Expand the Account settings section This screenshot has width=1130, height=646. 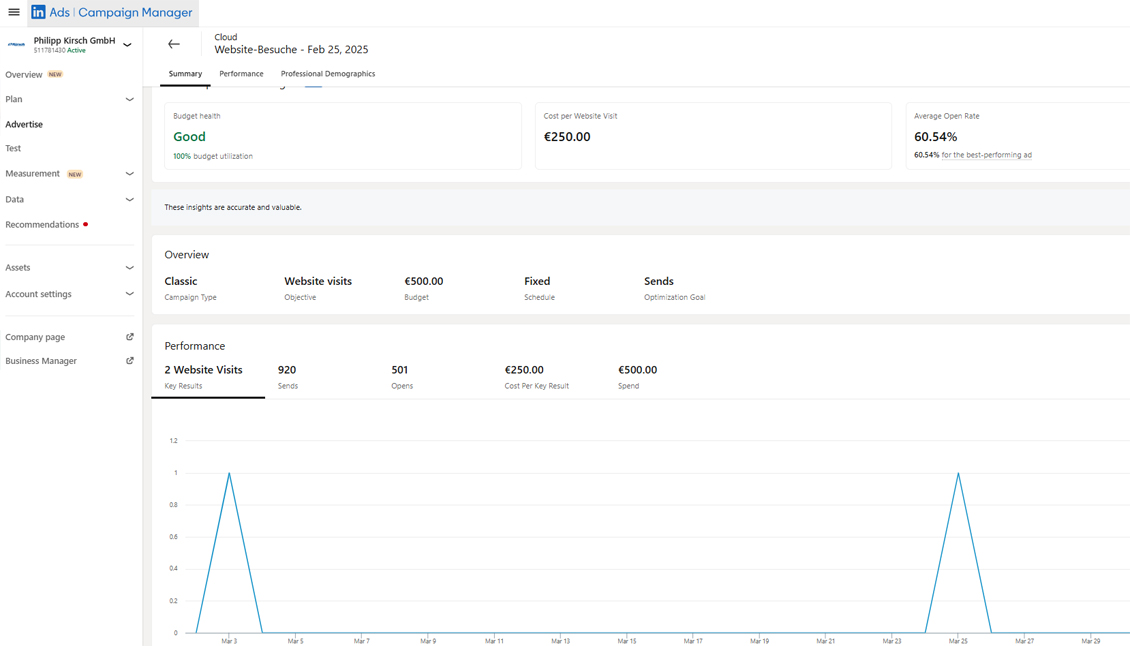pos(129,294)
